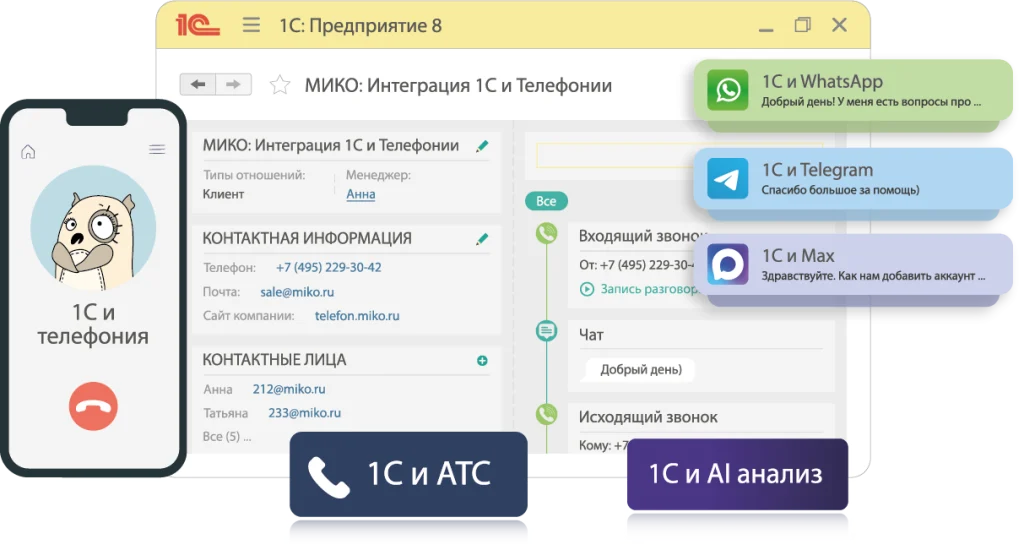
Task: Open sale@miko.ru email link
Action: click(x=297, y=292)
